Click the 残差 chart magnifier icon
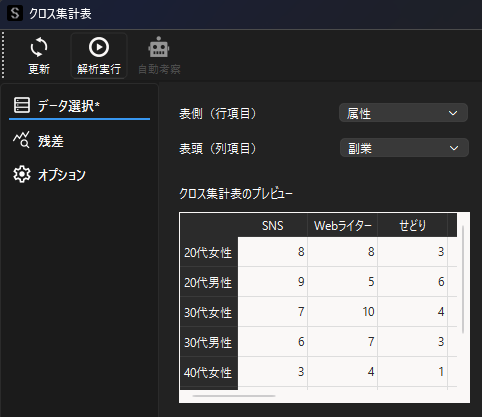 click(x=21, y=140)
